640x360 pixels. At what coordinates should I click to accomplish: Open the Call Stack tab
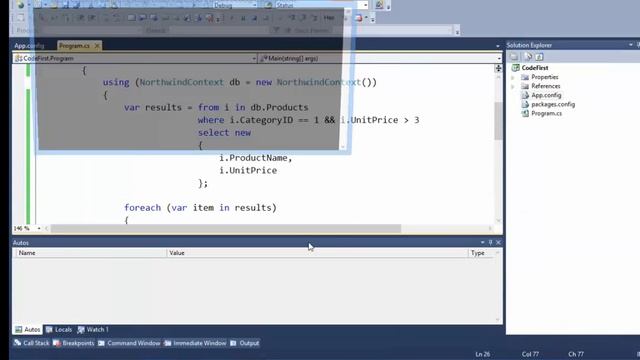point(31,343)
